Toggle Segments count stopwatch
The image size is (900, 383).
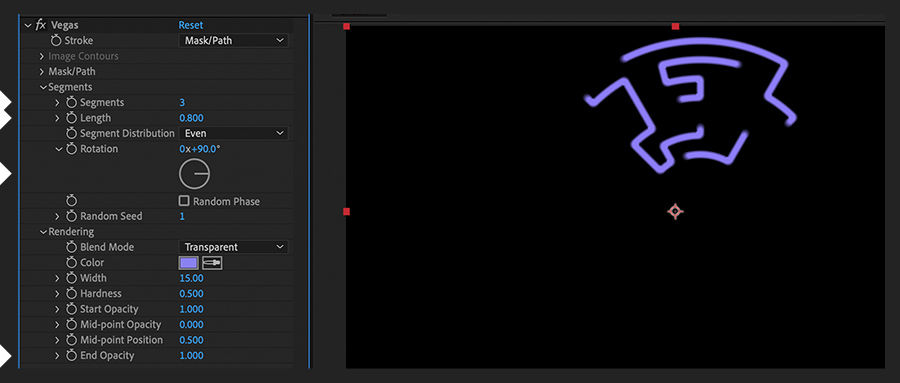(71, 102)
